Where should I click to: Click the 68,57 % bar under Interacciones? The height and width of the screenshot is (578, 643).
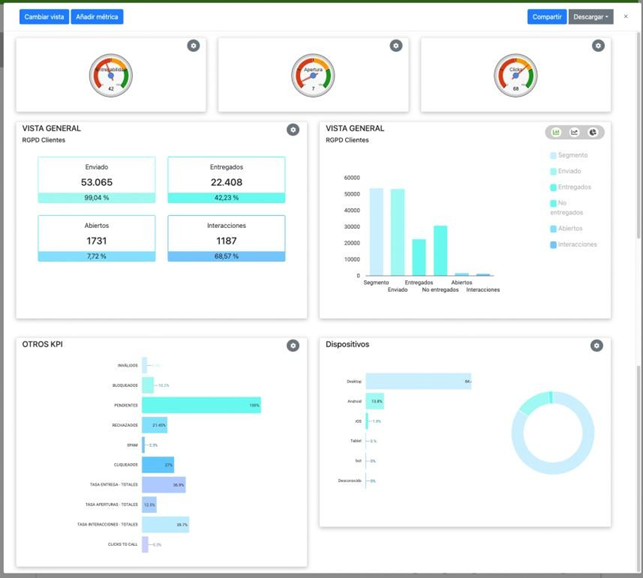click(226, 256)
